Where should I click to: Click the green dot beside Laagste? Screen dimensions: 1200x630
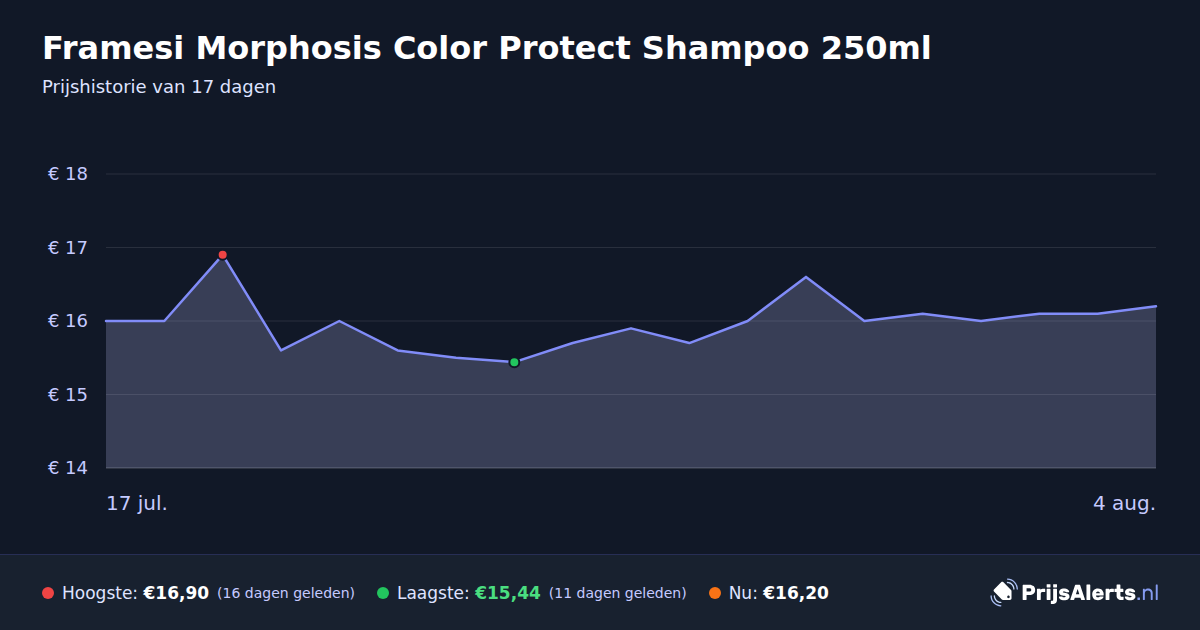[x=382, y=593]
